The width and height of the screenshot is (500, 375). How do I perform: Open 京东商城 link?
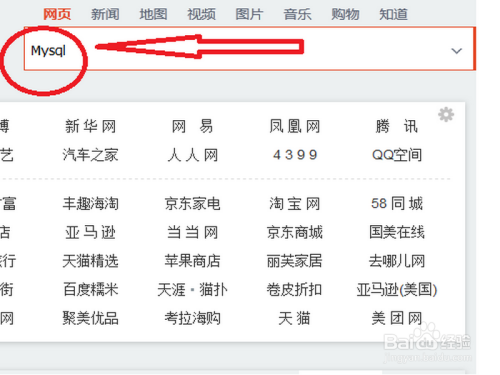pos(295,232)
